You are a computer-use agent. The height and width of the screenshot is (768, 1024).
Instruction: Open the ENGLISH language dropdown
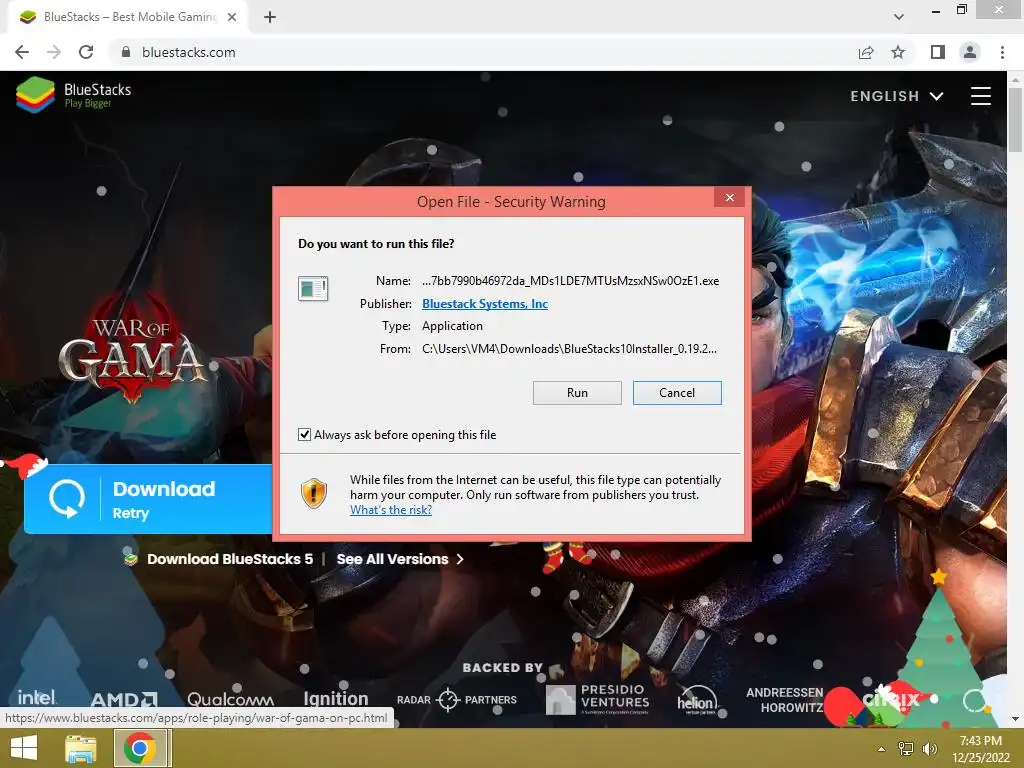point(897,96)
